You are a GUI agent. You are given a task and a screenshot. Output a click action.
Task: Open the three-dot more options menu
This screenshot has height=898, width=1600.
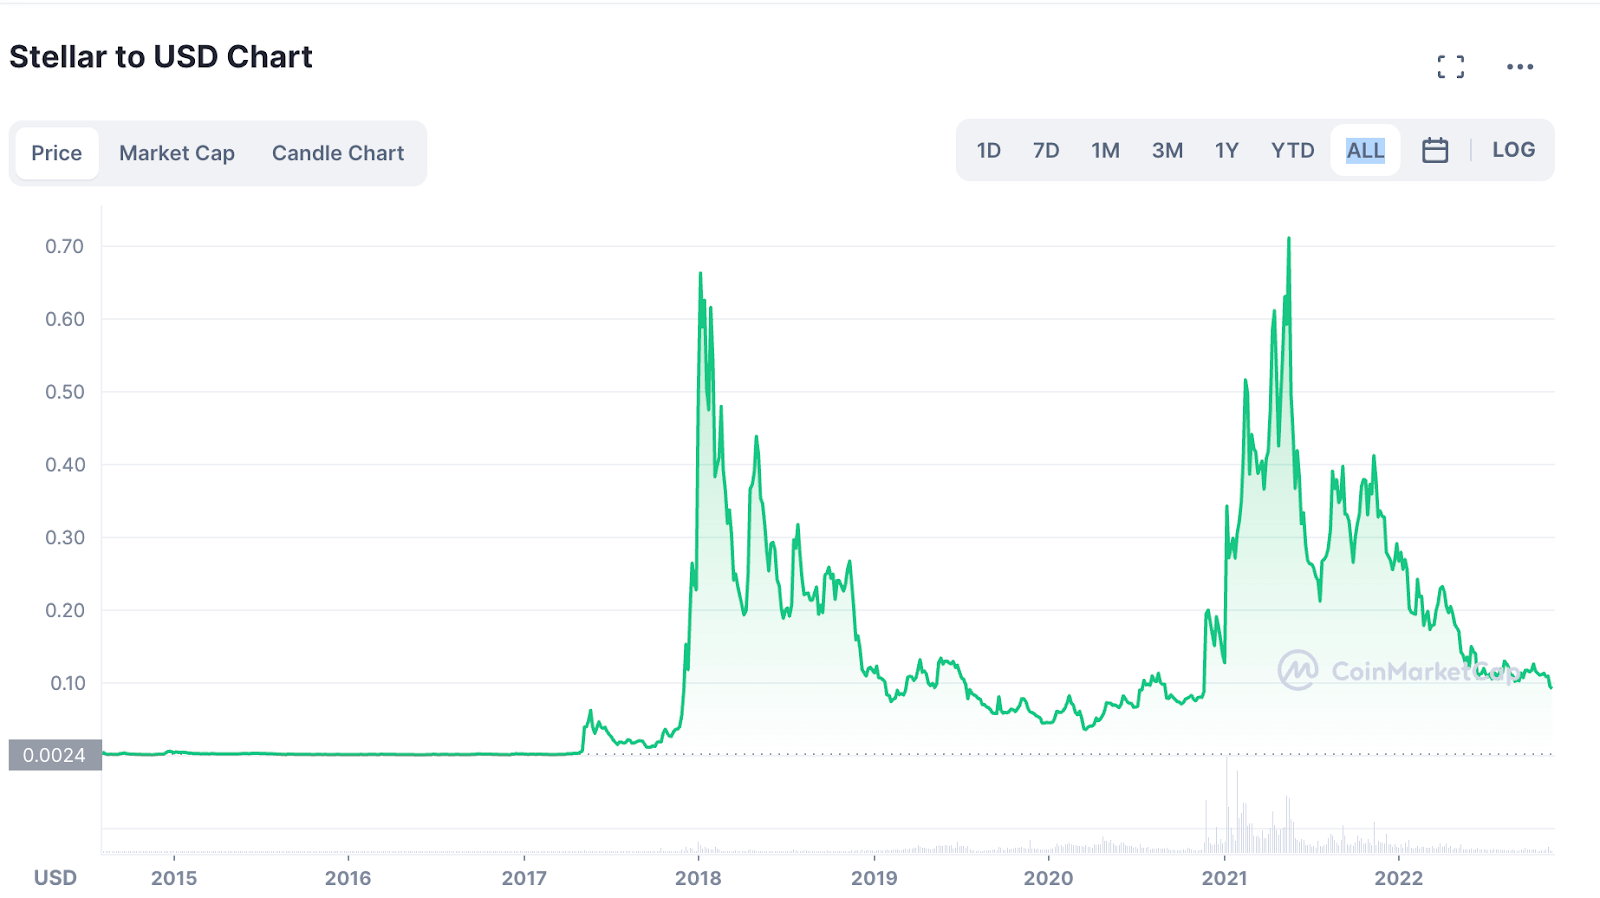1519,67
